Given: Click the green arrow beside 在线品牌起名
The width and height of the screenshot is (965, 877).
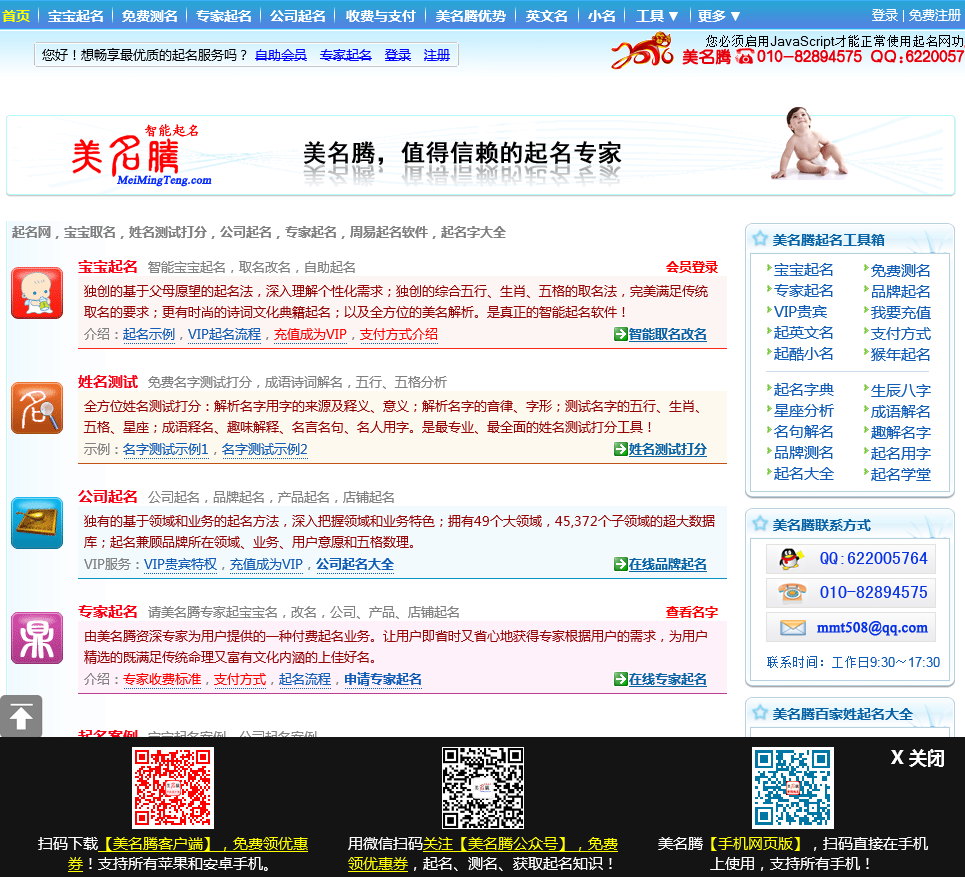Looking at the screenshot, I should pos(620,564).
